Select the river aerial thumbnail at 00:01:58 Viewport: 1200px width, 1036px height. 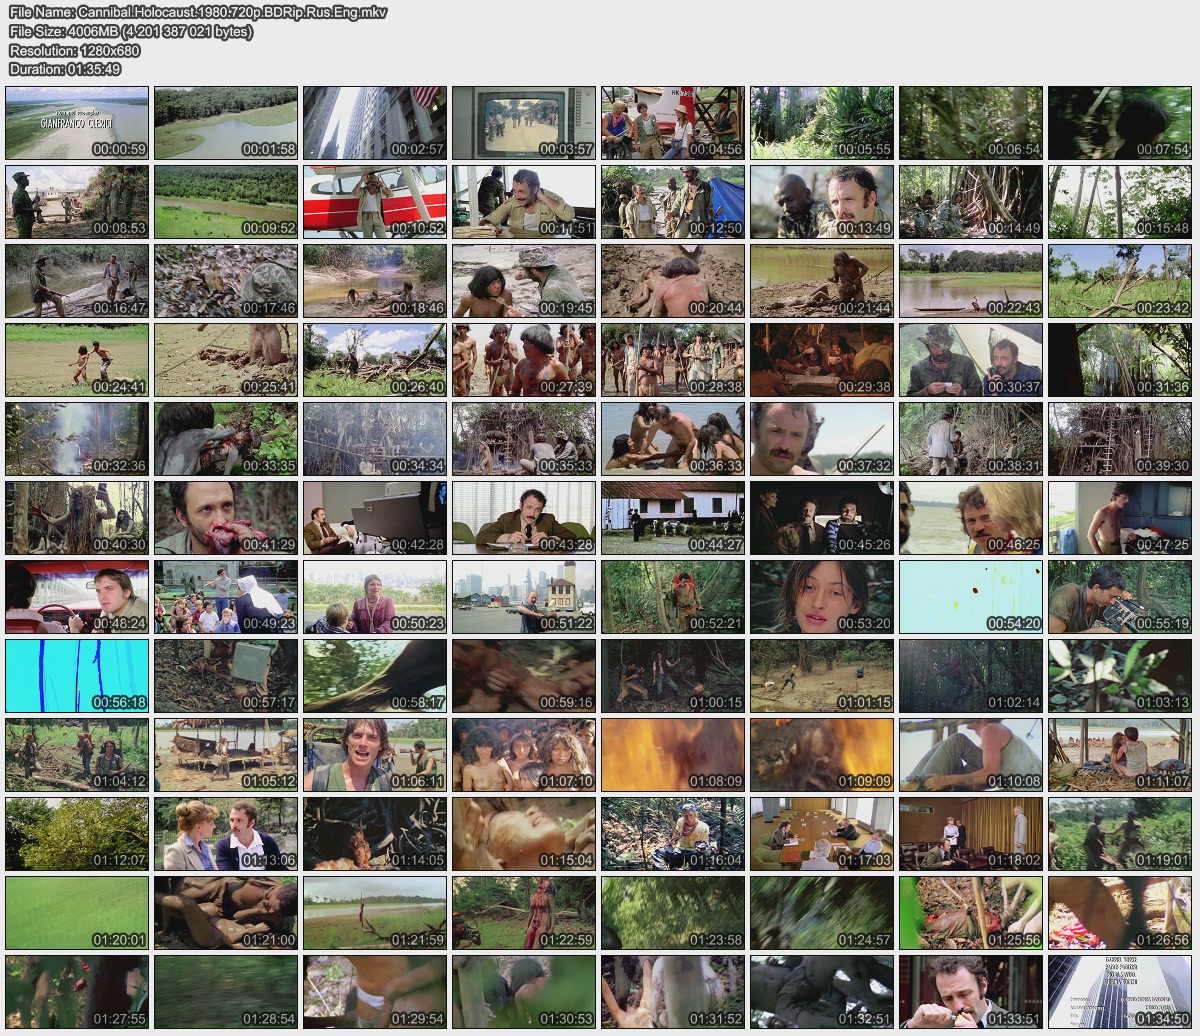tap(226, 123)
